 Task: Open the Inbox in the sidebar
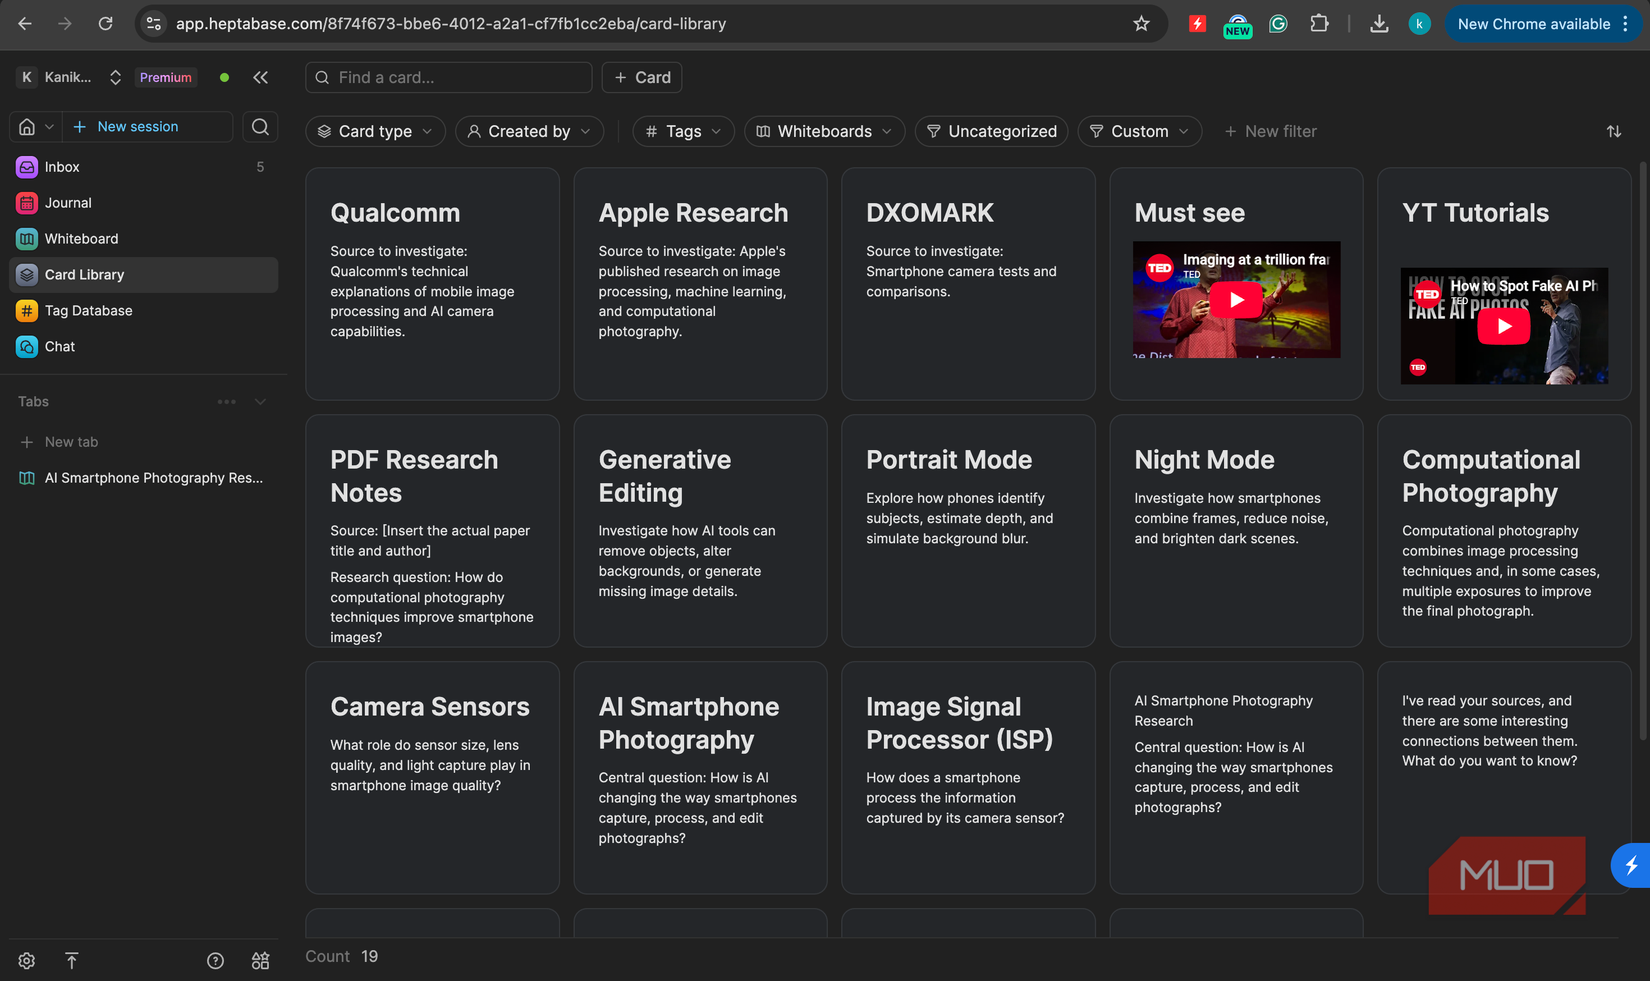tap(144, 167)
